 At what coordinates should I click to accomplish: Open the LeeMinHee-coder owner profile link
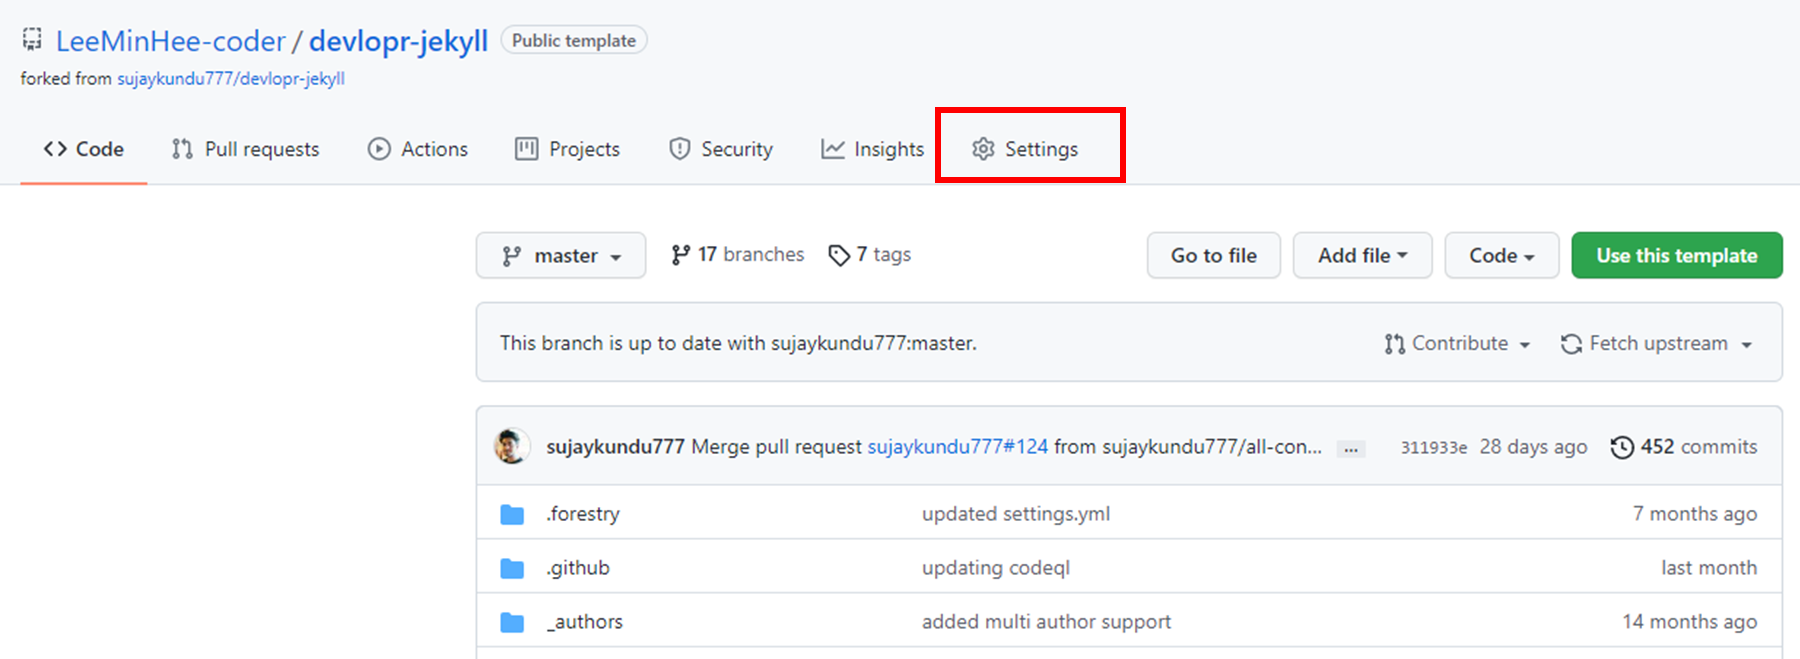171,41
